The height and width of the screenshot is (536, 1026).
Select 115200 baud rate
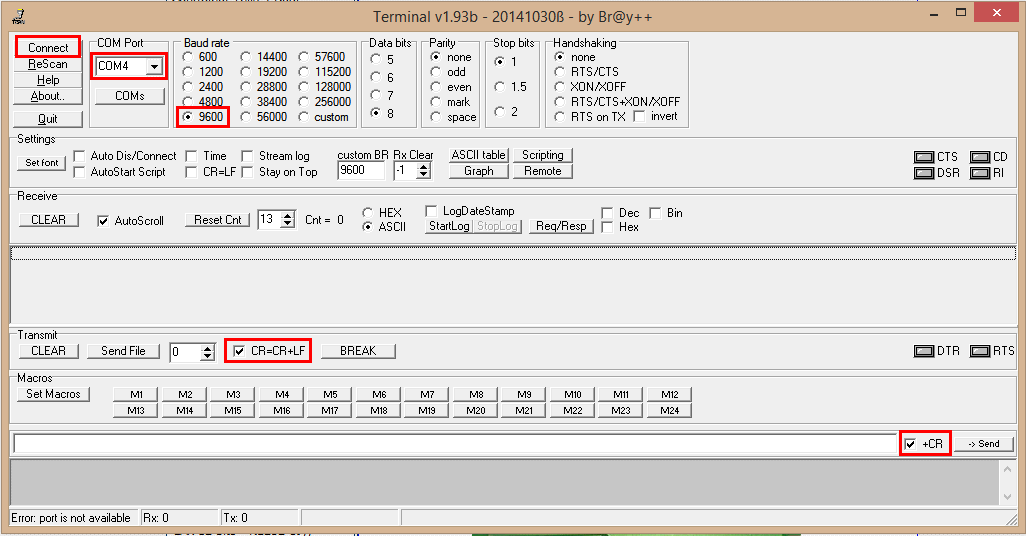pyautogui.click(x=304, y=72)
